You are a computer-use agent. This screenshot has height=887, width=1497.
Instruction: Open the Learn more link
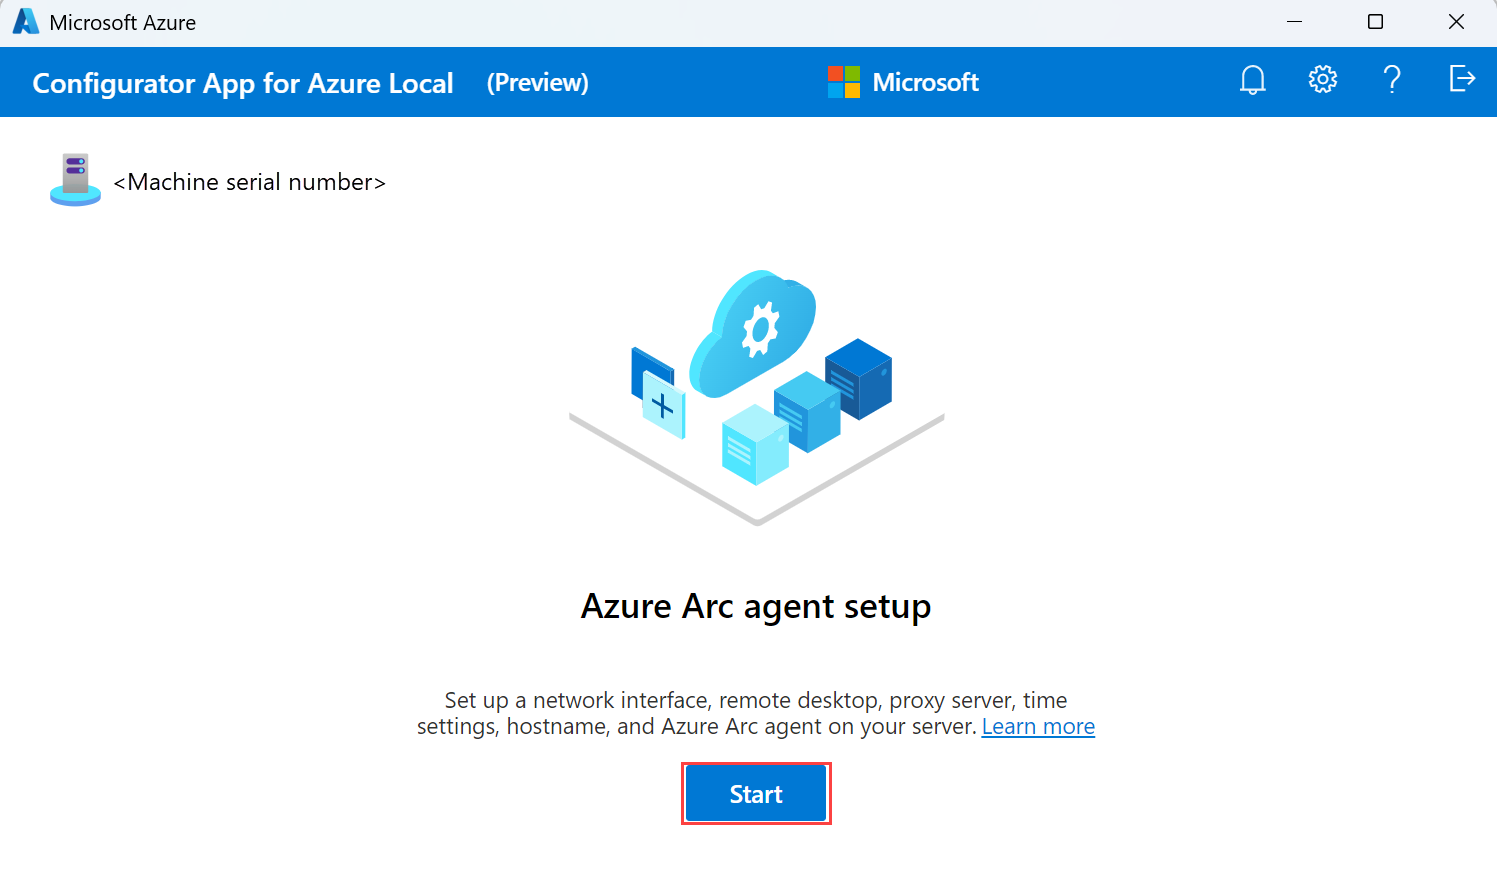pos(1038,727)
